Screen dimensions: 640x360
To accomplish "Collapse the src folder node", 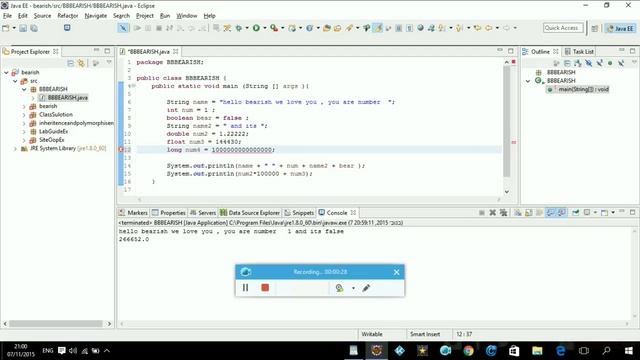I will [x=16, y=81].
